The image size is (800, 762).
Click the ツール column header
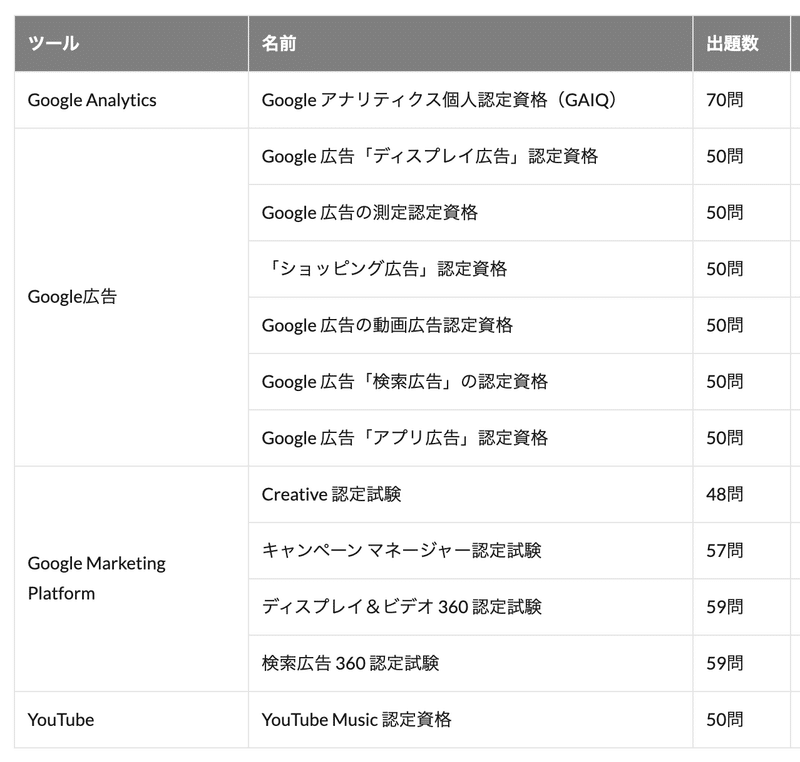click(131, 43)
